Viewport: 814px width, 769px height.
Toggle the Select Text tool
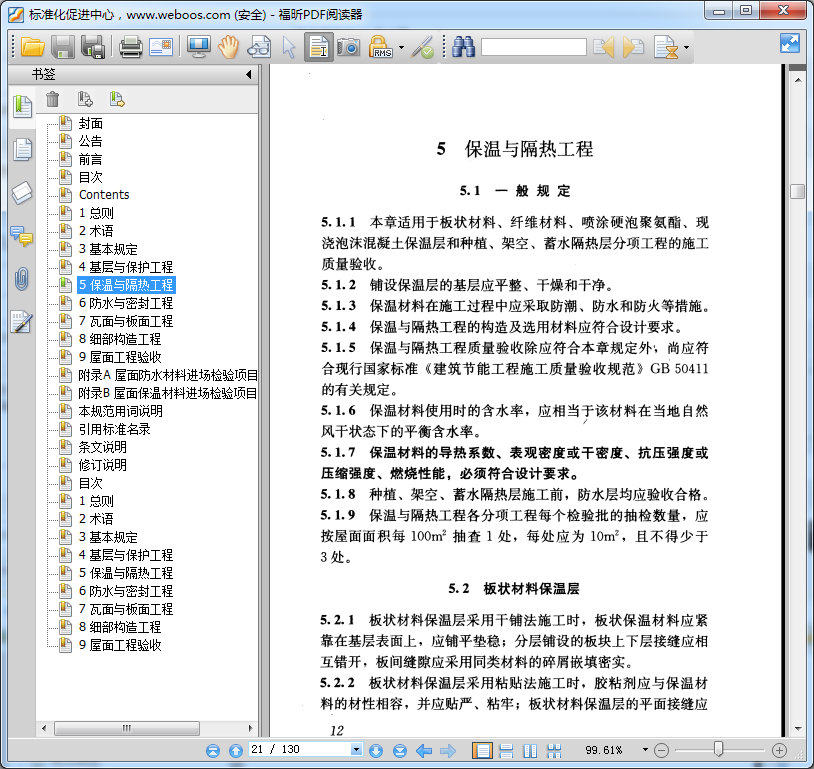click(x=319, y=47)
